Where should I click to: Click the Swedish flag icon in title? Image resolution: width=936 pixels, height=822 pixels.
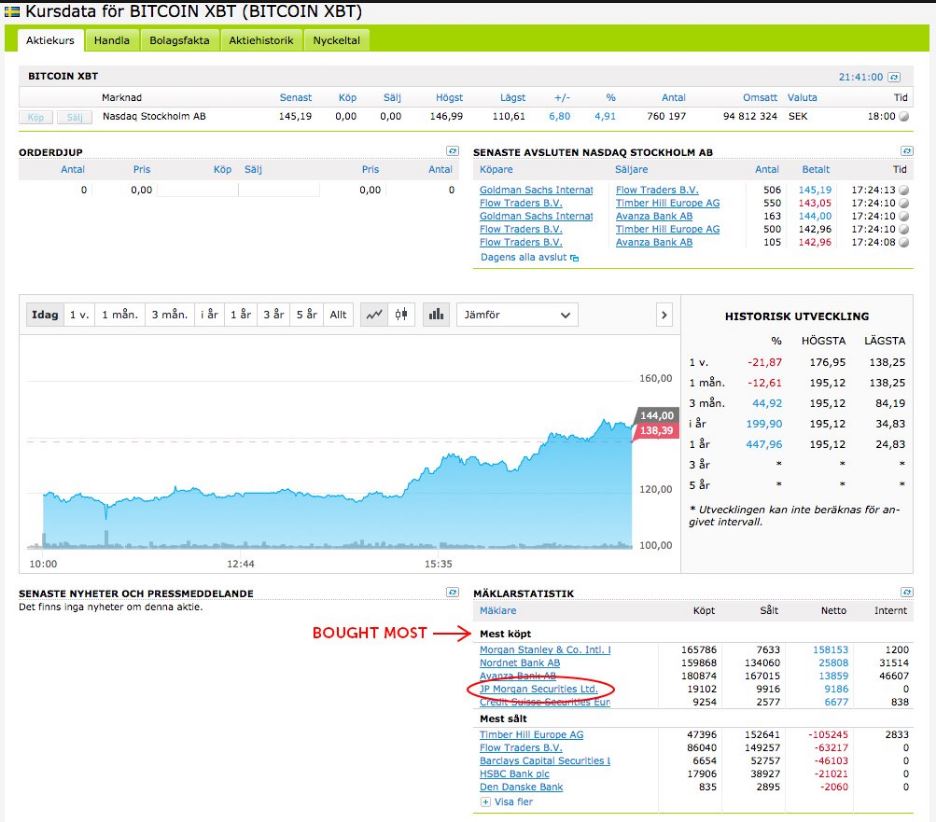click(x=11, y=12)
